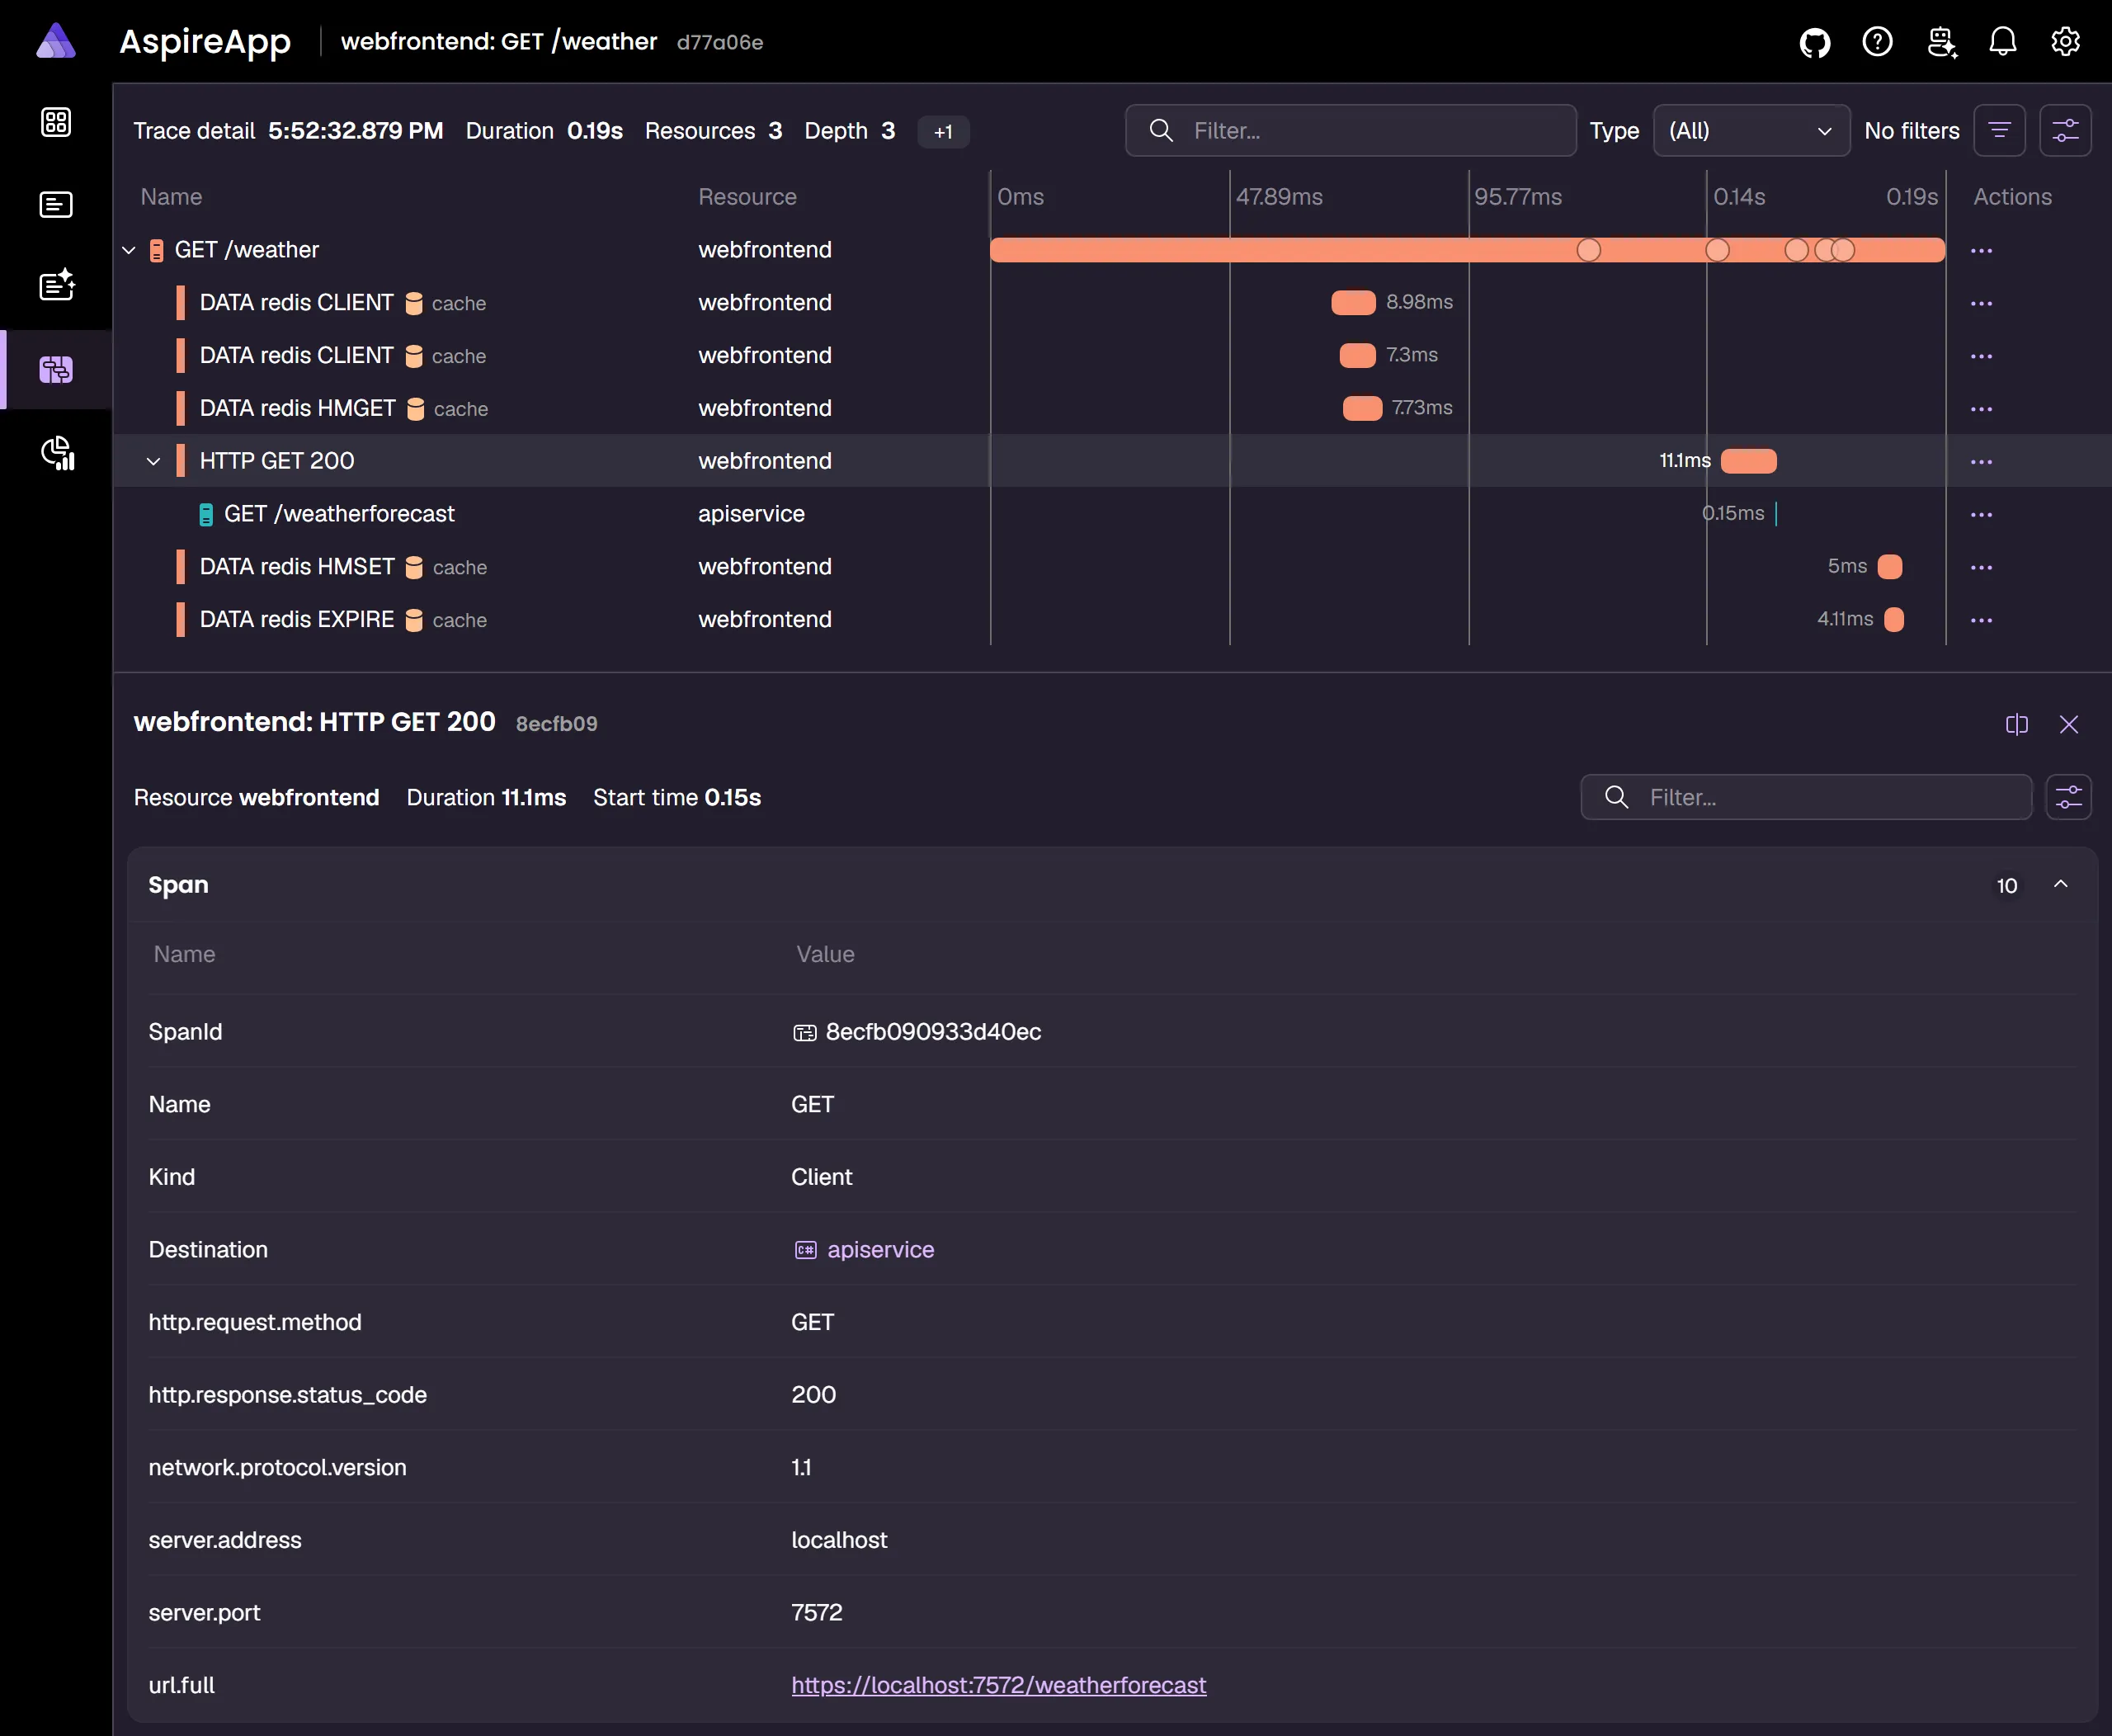Open the notifications bell

[2003, 42]
